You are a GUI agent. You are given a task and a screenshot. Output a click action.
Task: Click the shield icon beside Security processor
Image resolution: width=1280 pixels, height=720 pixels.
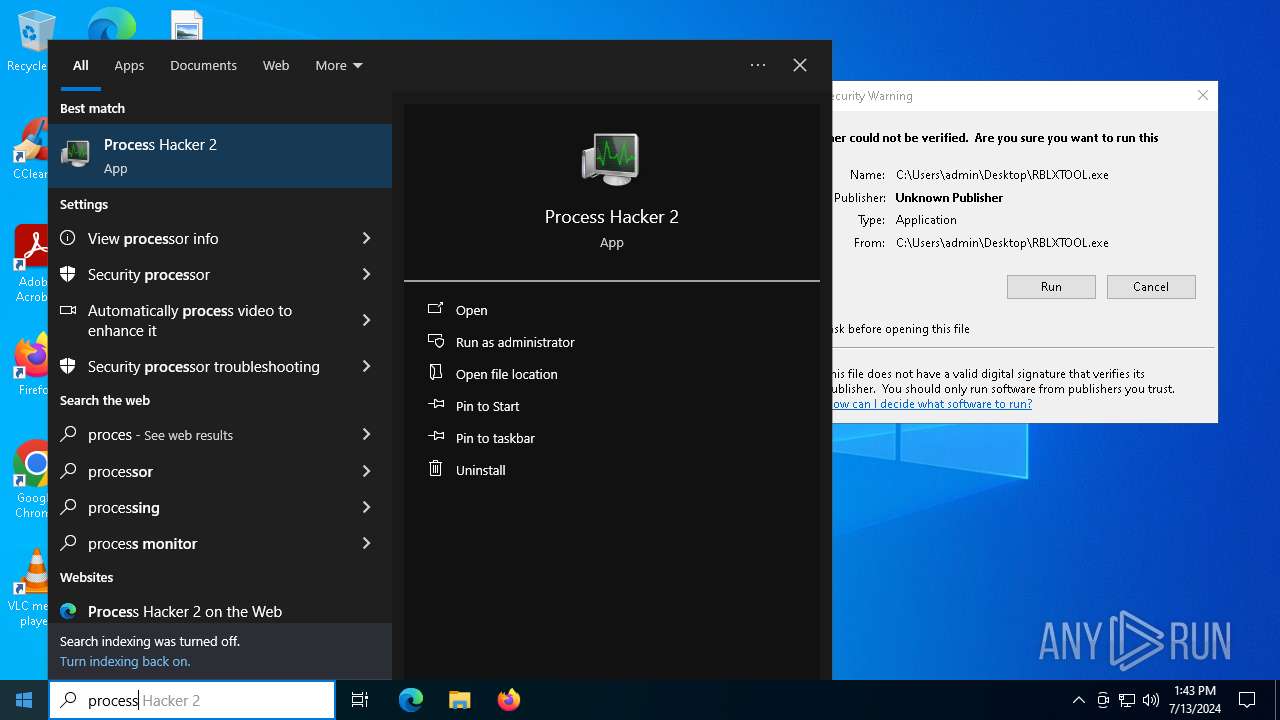pos(68,274)
